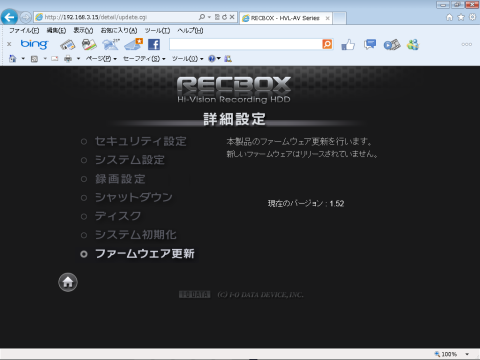Close the Bing toolbar with its X
This screenshot has width=480, height=360.
9,44
